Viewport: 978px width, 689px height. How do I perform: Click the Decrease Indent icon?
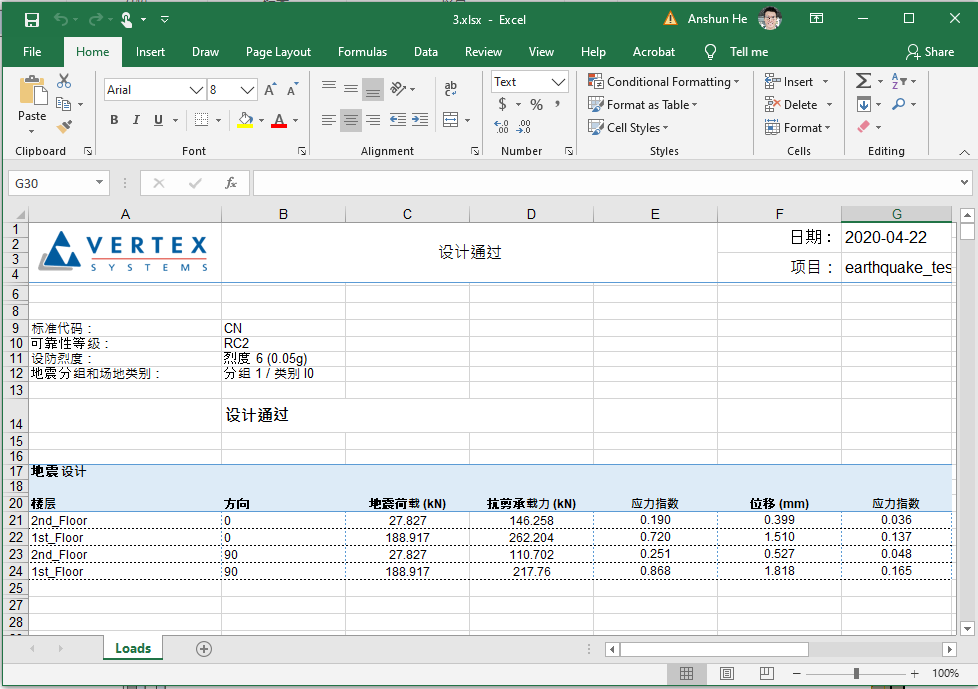(398, 120)
